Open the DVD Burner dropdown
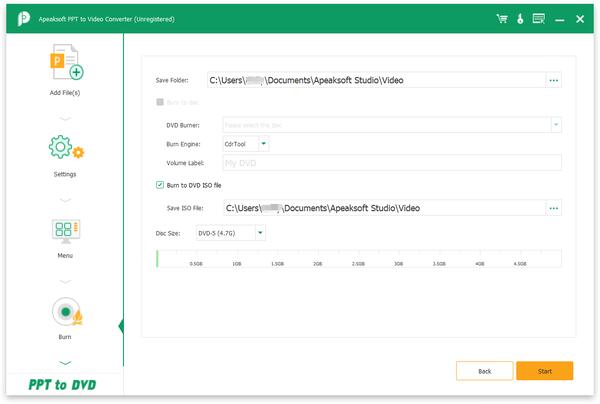The image size is (600, 404). pyautogui.click(x=556, y=125)
